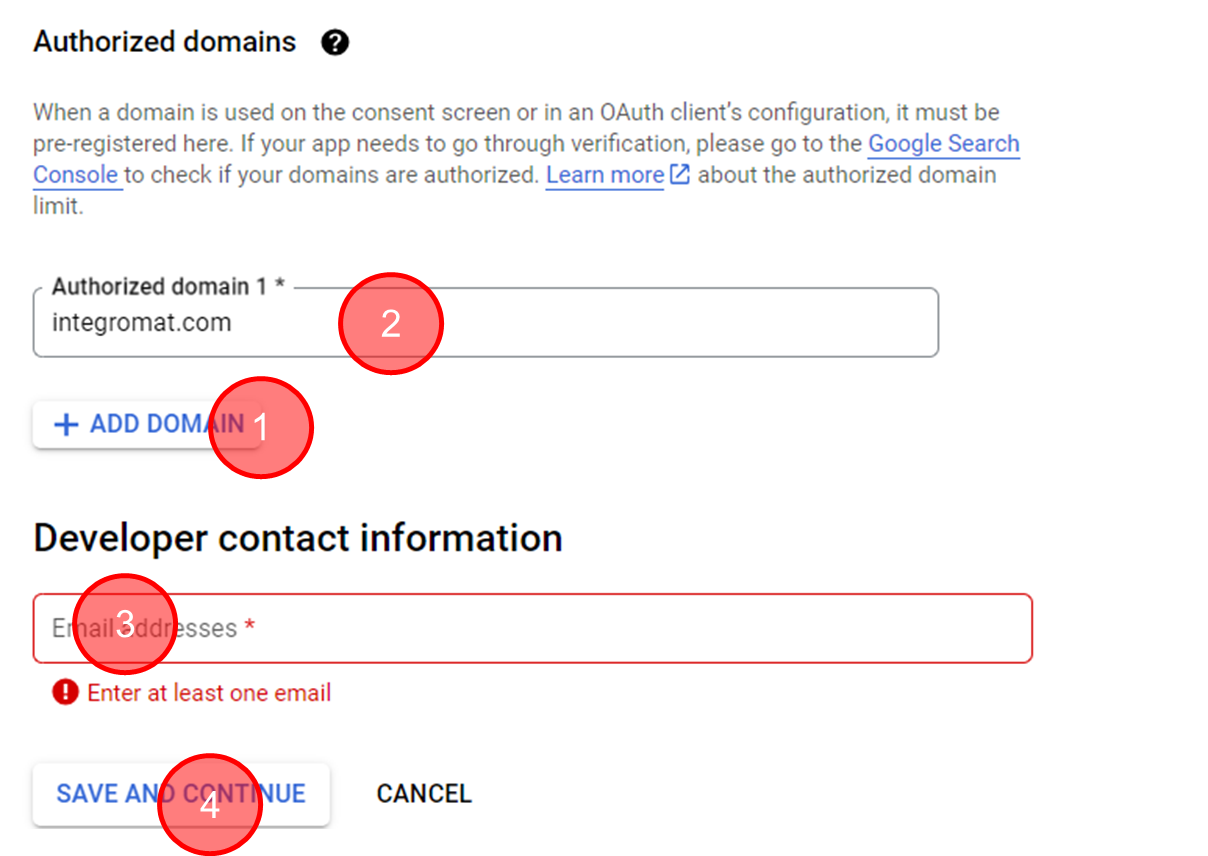Click the help icon beside Authorized domains
The height and width of the screenshot is (856, 1208).
[335, 43]
